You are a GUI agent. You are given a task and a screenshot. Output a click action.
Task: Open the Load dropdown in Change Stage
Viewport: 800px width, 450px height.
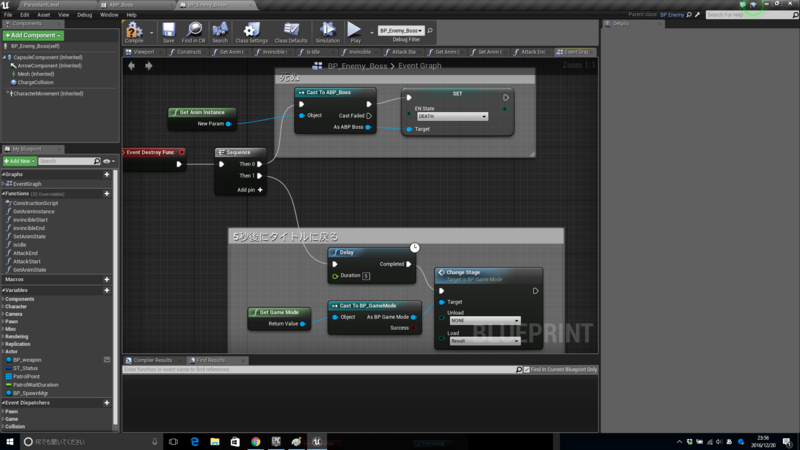coord(485,341)
